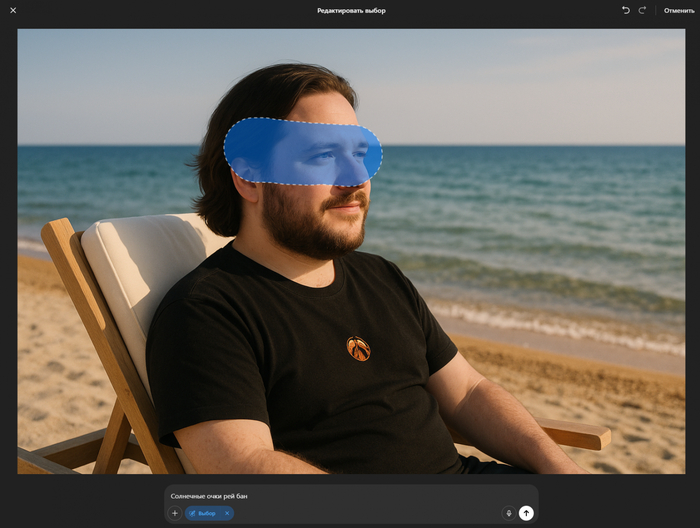Screen dimensions: 700x528
Task: Submit the prompt with the send arrow
Action: (x=526, y=513)
